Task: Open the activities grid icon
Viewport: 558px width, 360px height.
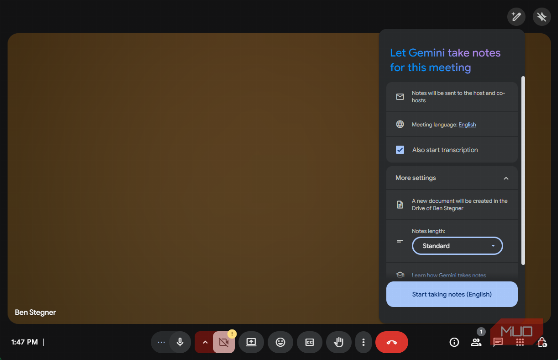Action: click(520, 342)
